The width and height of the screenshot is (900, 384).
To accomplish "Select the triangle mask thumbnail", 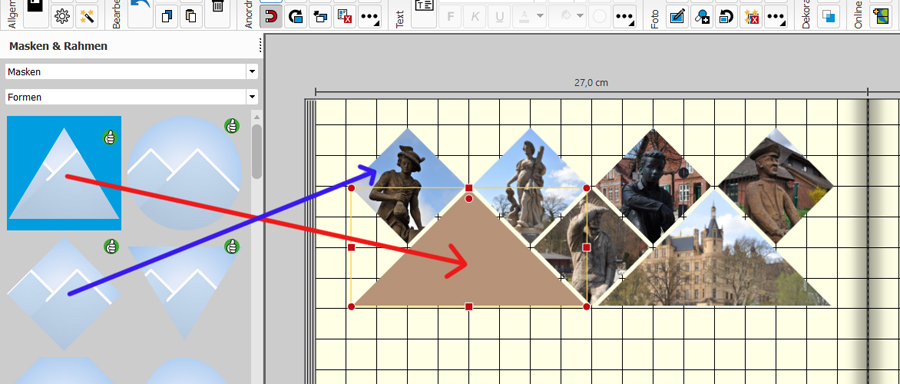I will click(x=64, y=173).
